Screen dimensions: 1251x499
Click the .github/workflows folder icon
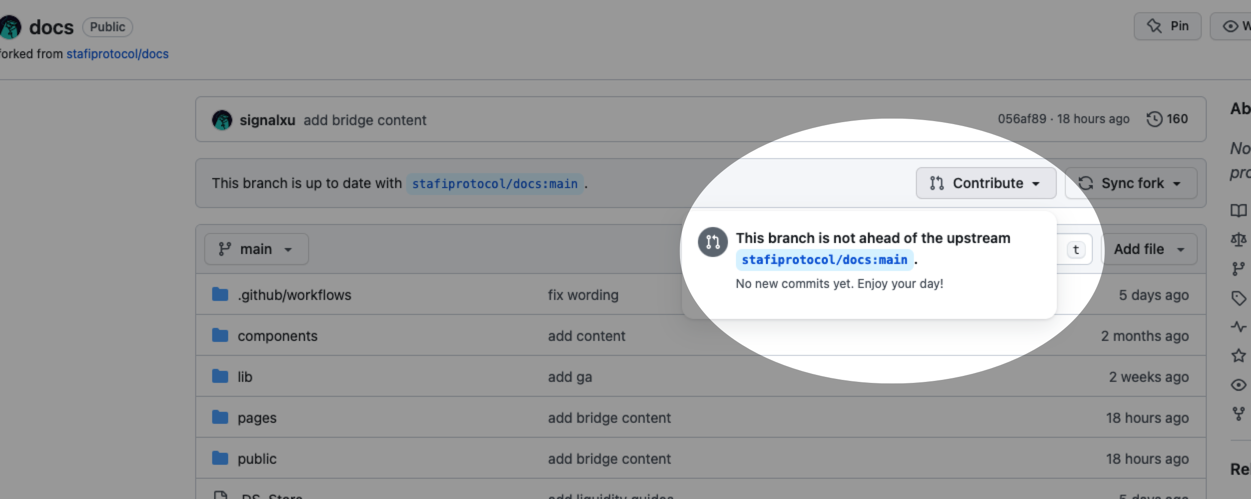point(220,295)
